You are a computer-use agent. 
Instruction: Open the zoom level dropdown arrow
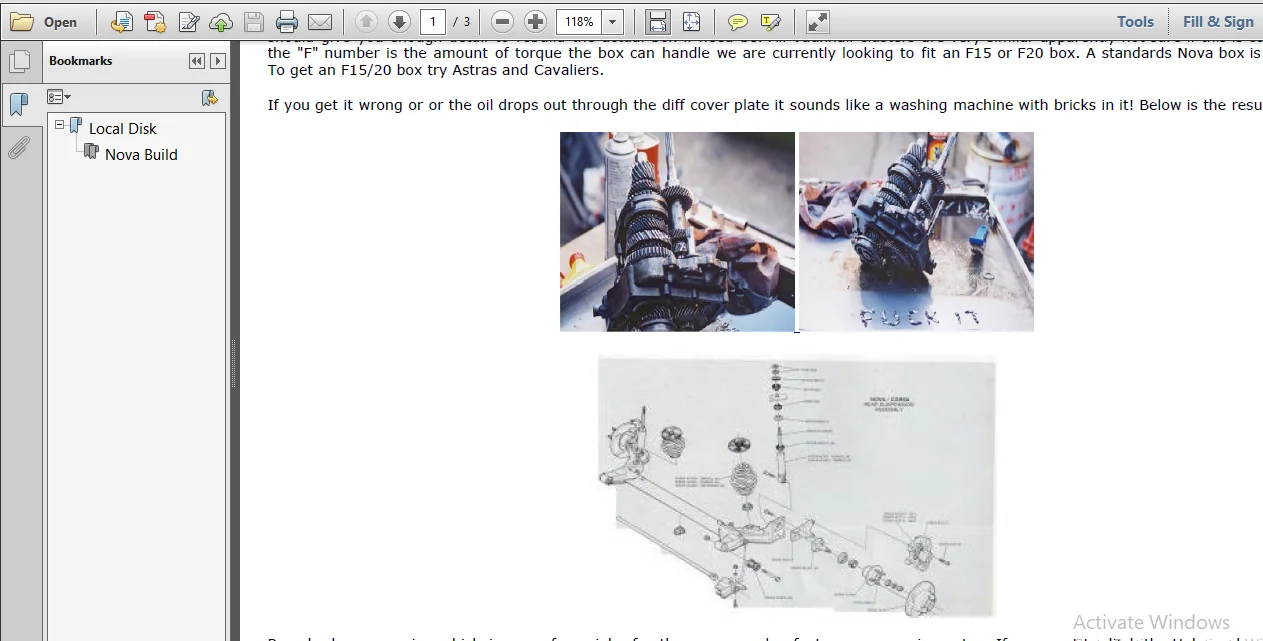[612, 21]
